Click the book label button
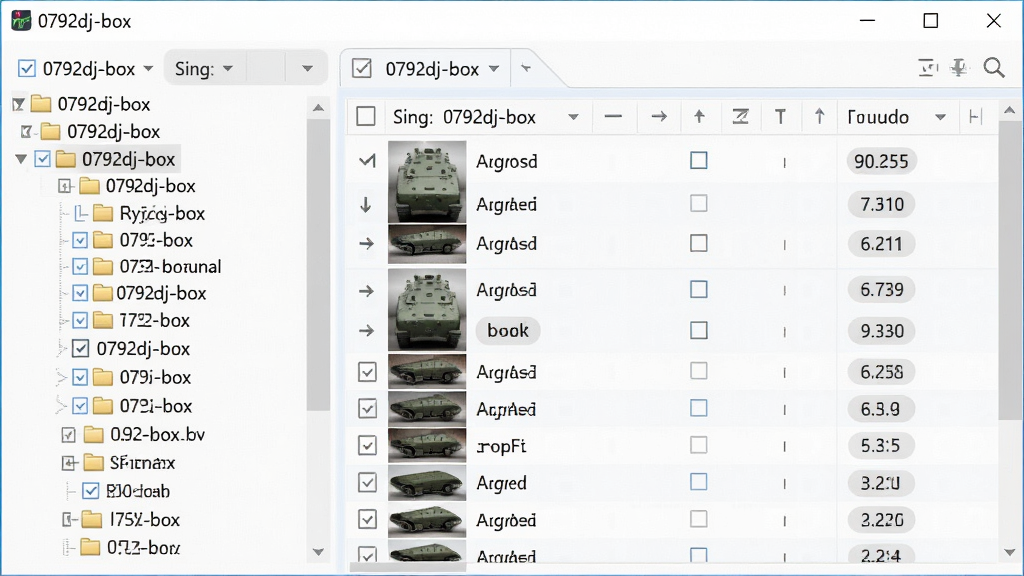Image resolution: width=1024 pixels, height=576 pixels. coord(507,330)
